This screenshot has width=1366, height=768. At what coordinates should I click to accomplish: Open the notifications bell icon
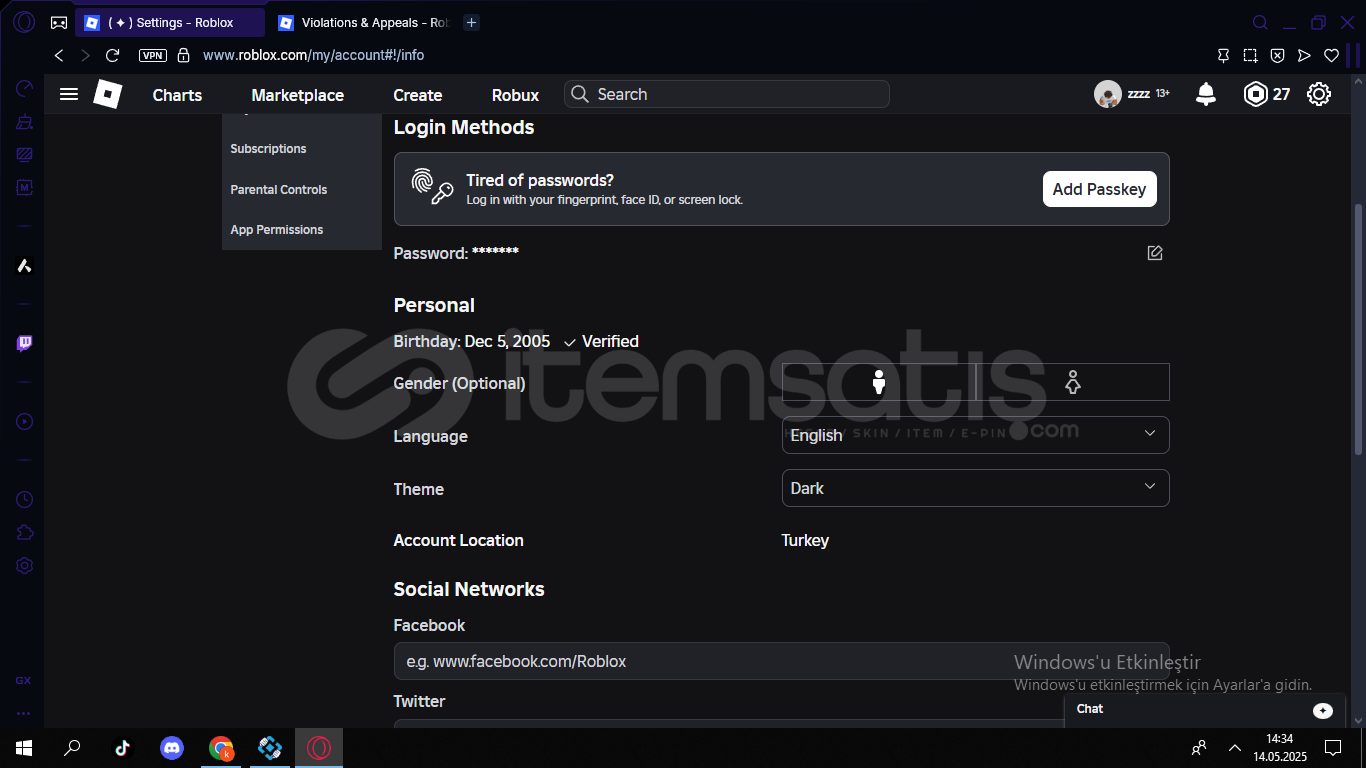point(1206,95)
